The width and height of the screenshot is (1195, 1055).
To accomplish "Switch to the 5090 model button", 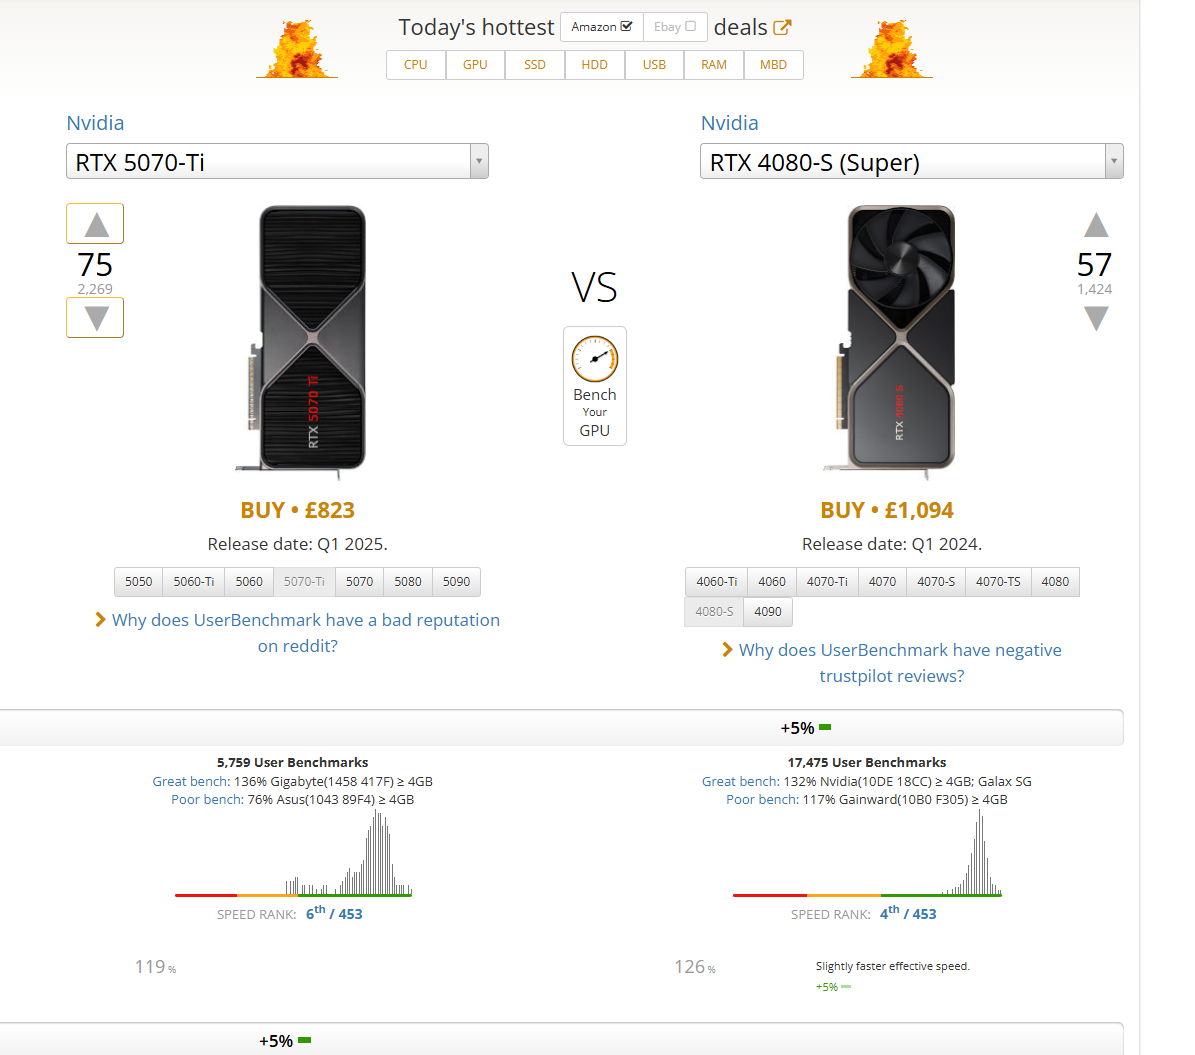I will tap(457, 582).
